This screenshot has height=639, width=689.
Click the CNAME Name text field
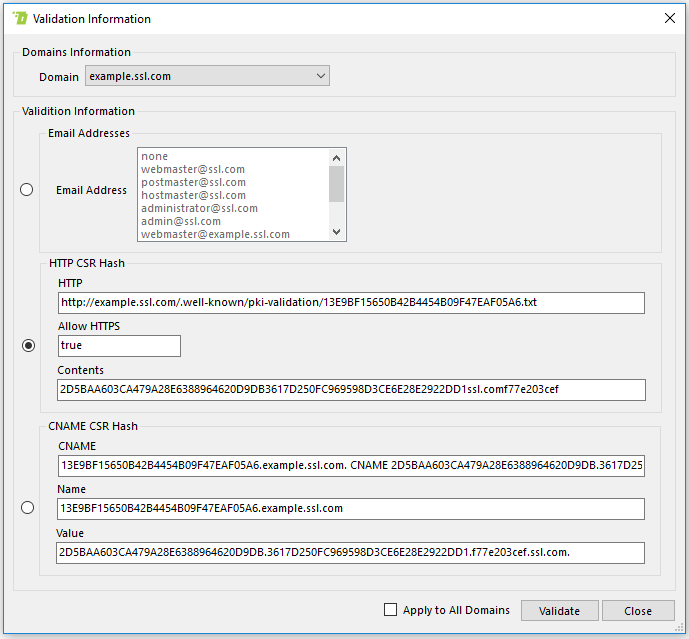(x=351, y=509)
